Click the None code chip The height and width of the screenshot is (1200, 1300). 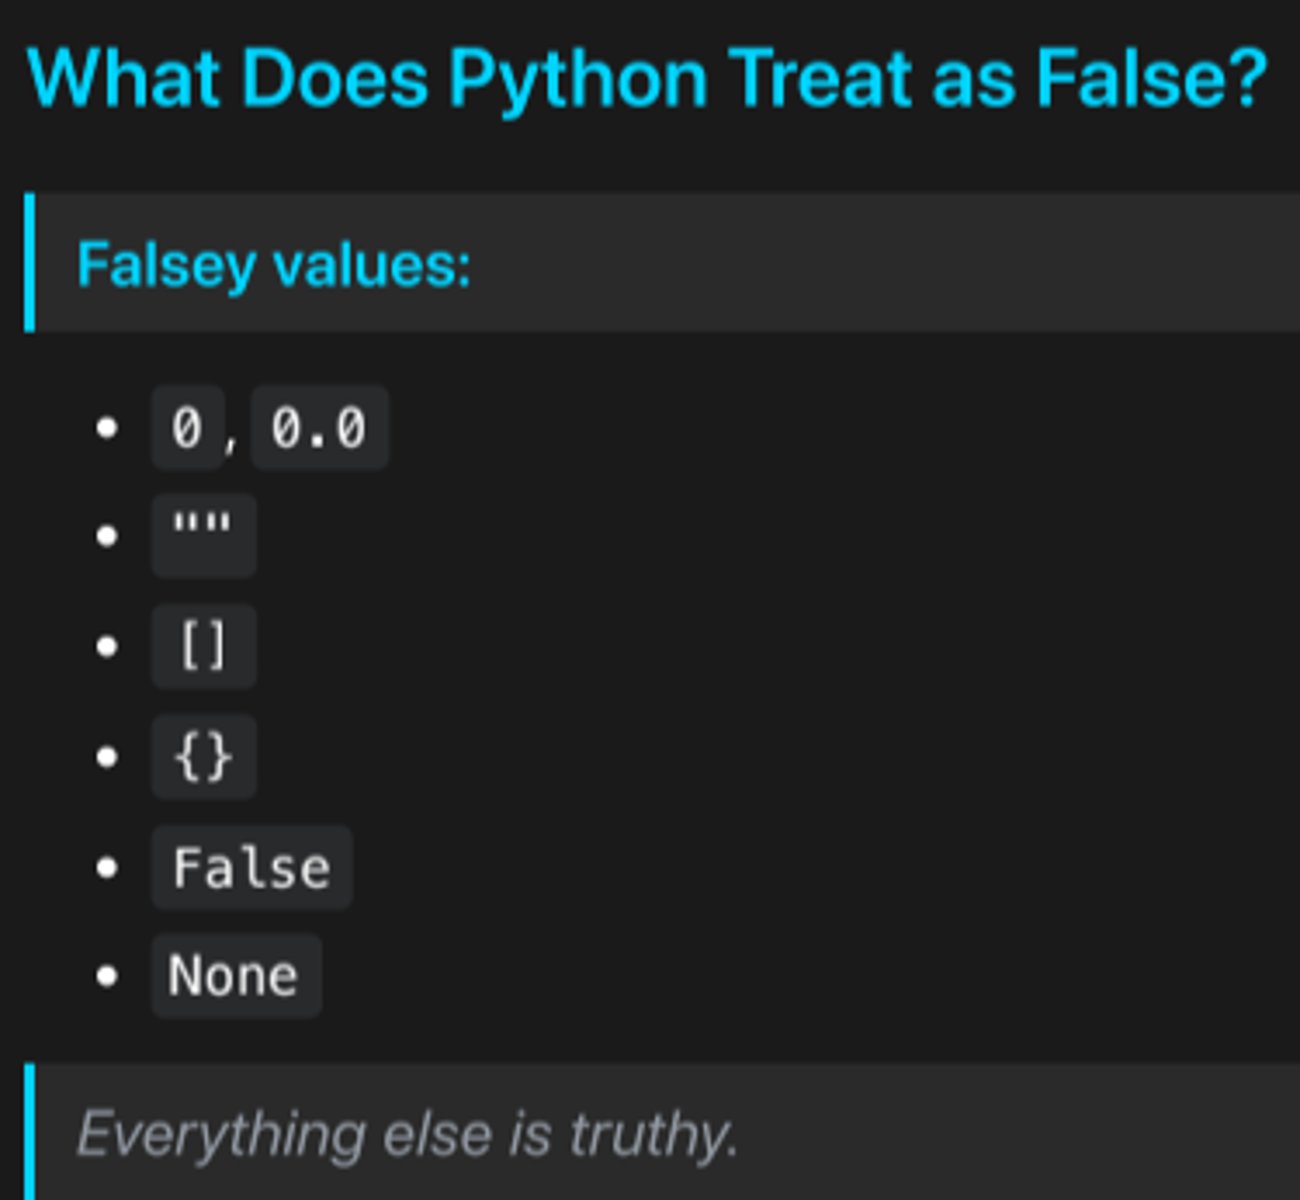[x=235, y=976]
